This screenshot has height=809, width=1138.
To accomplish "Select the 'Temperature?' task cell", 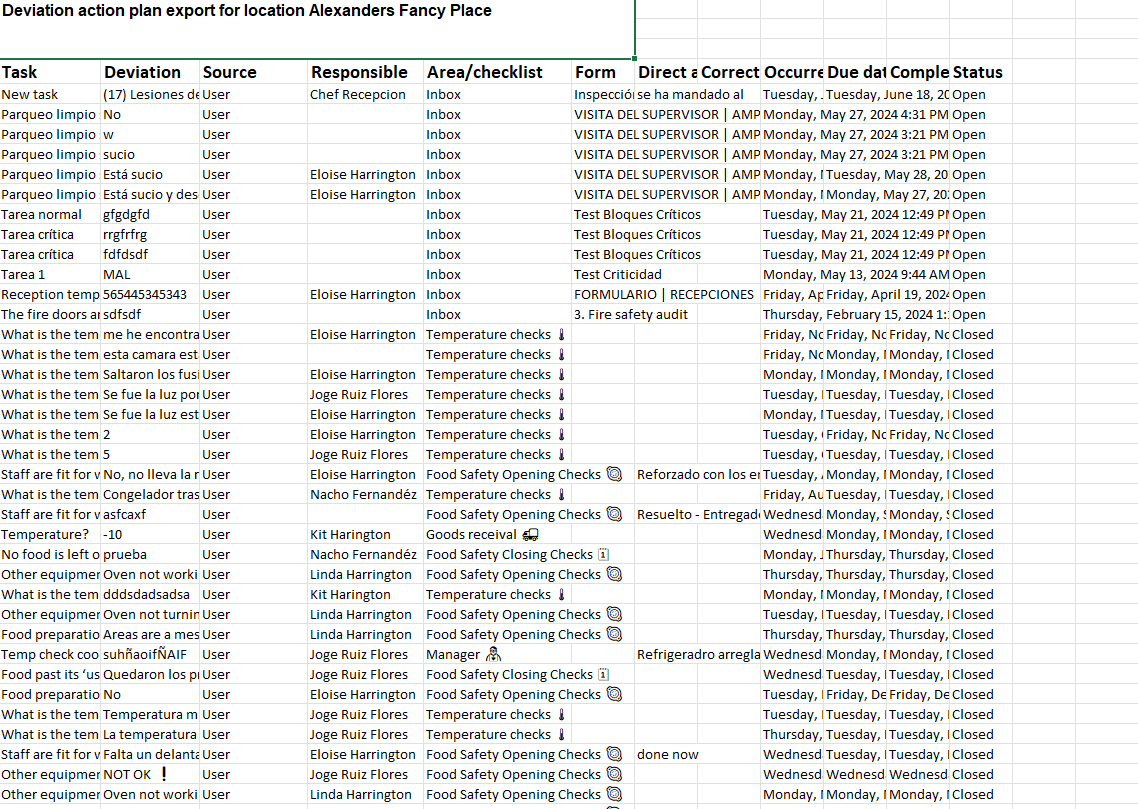I will (x=50, y=535).
